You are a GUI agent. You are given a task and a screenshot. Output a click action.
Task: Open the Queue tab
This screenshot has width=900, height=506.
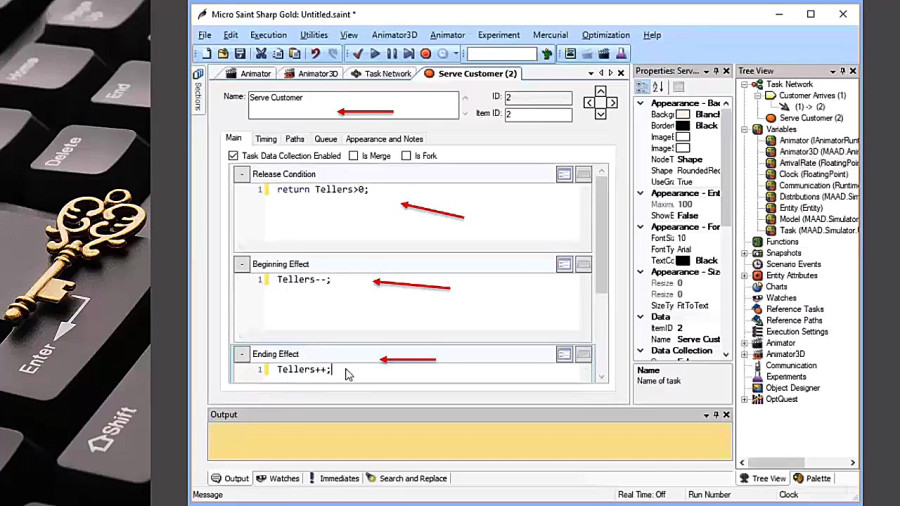point(325,139)
